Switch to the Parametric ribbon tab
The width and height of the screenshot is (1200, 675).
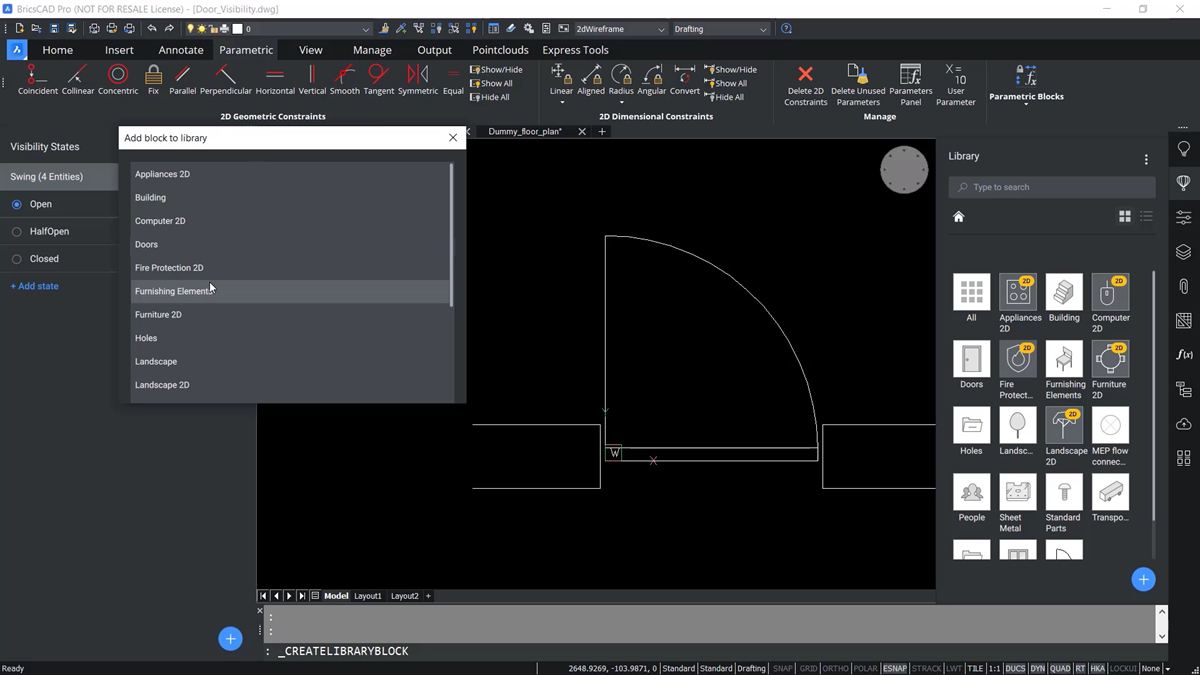[x=245, y=49]
